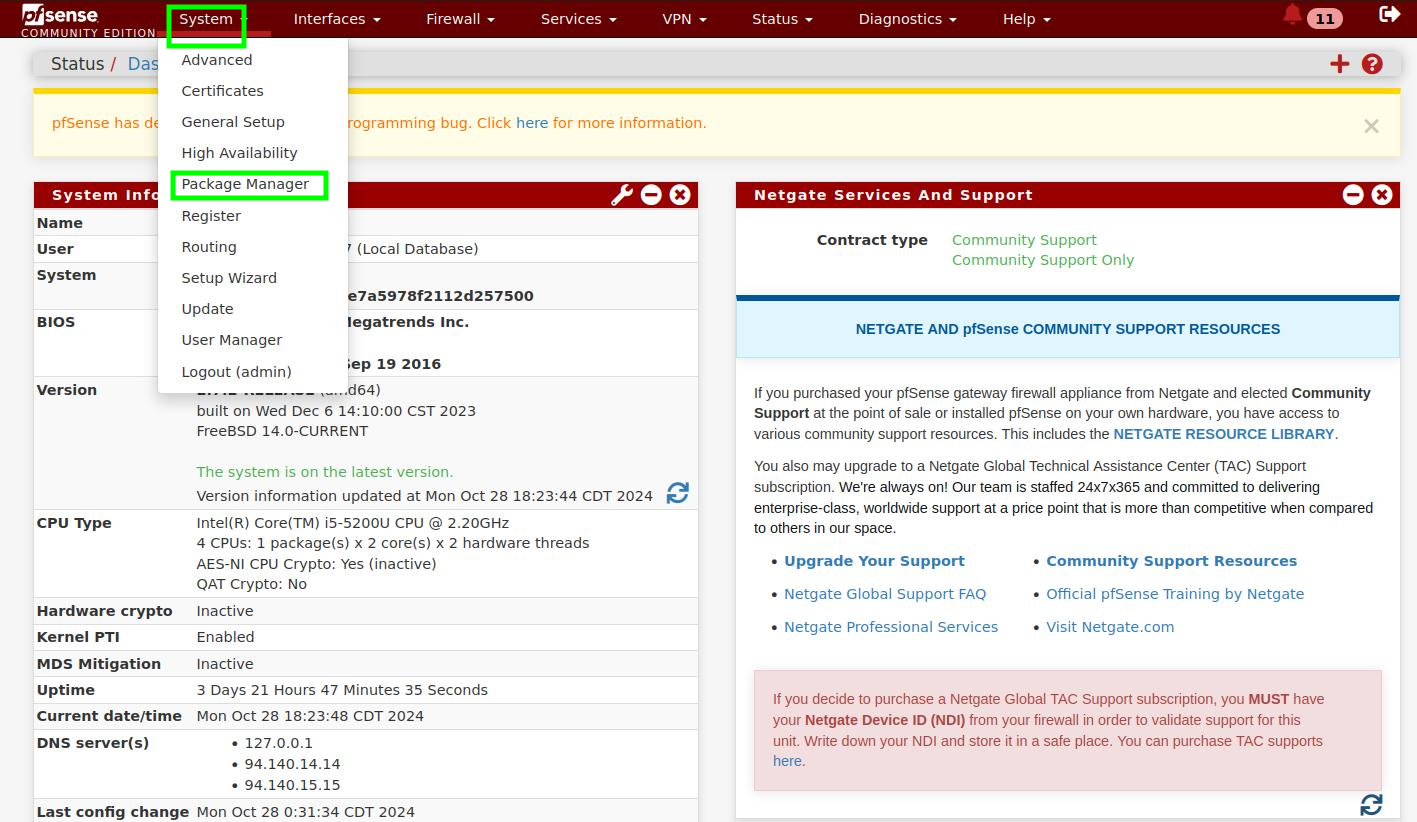Minimize the System Information widget
Image resolution: width=1417 pixels, height=822 pixels.
651,195
